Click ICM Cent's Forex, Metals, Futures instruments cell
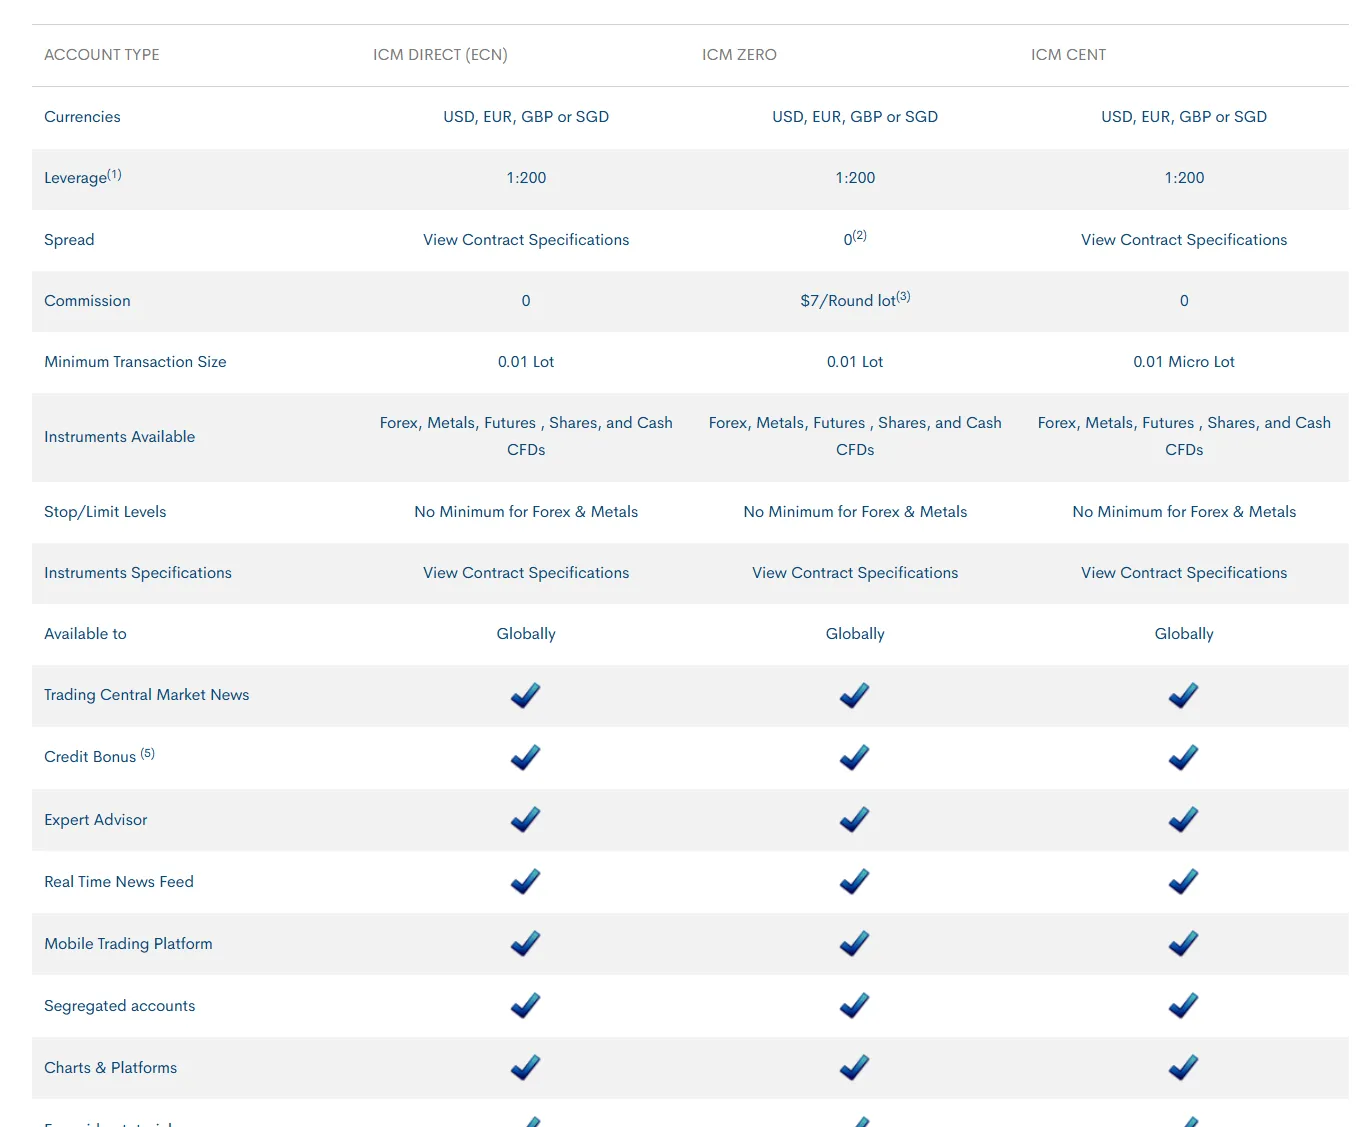The height and width of the screenshot is (1127, 1357). (x=1184, y=436)
